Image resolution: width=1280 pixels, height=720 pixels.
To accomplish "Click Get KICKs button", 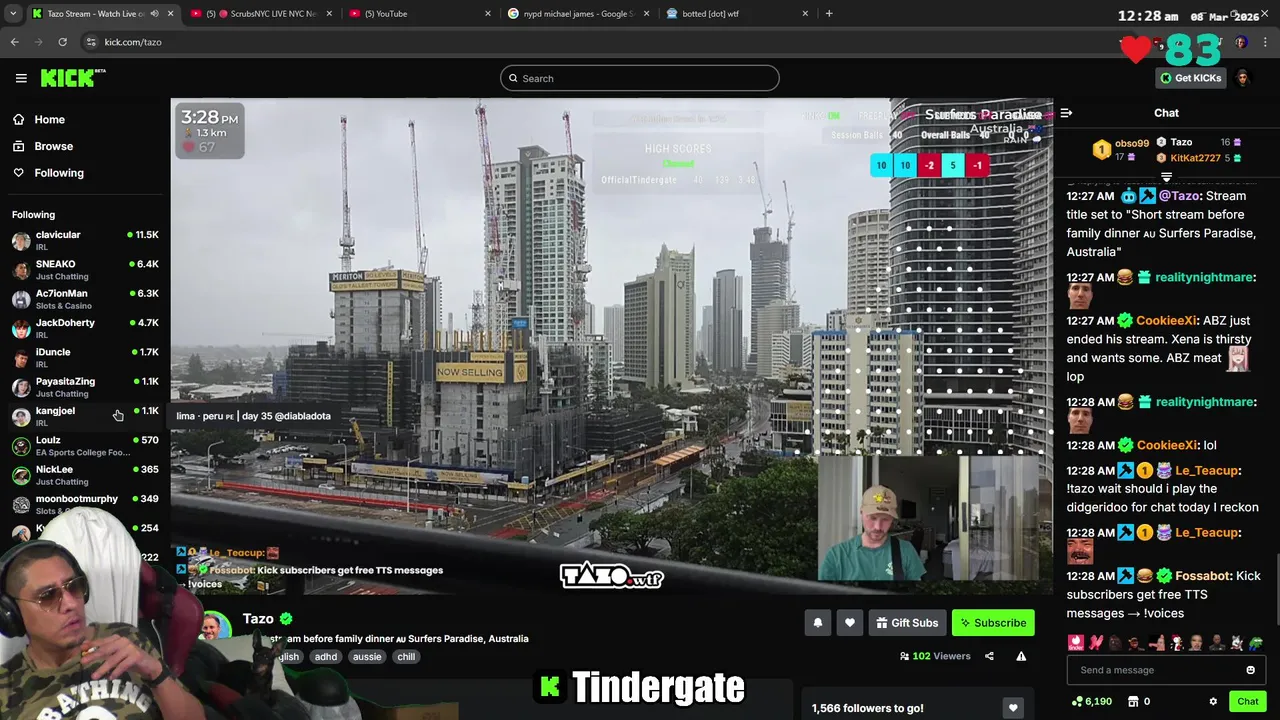I will (x=1191, y=78).
